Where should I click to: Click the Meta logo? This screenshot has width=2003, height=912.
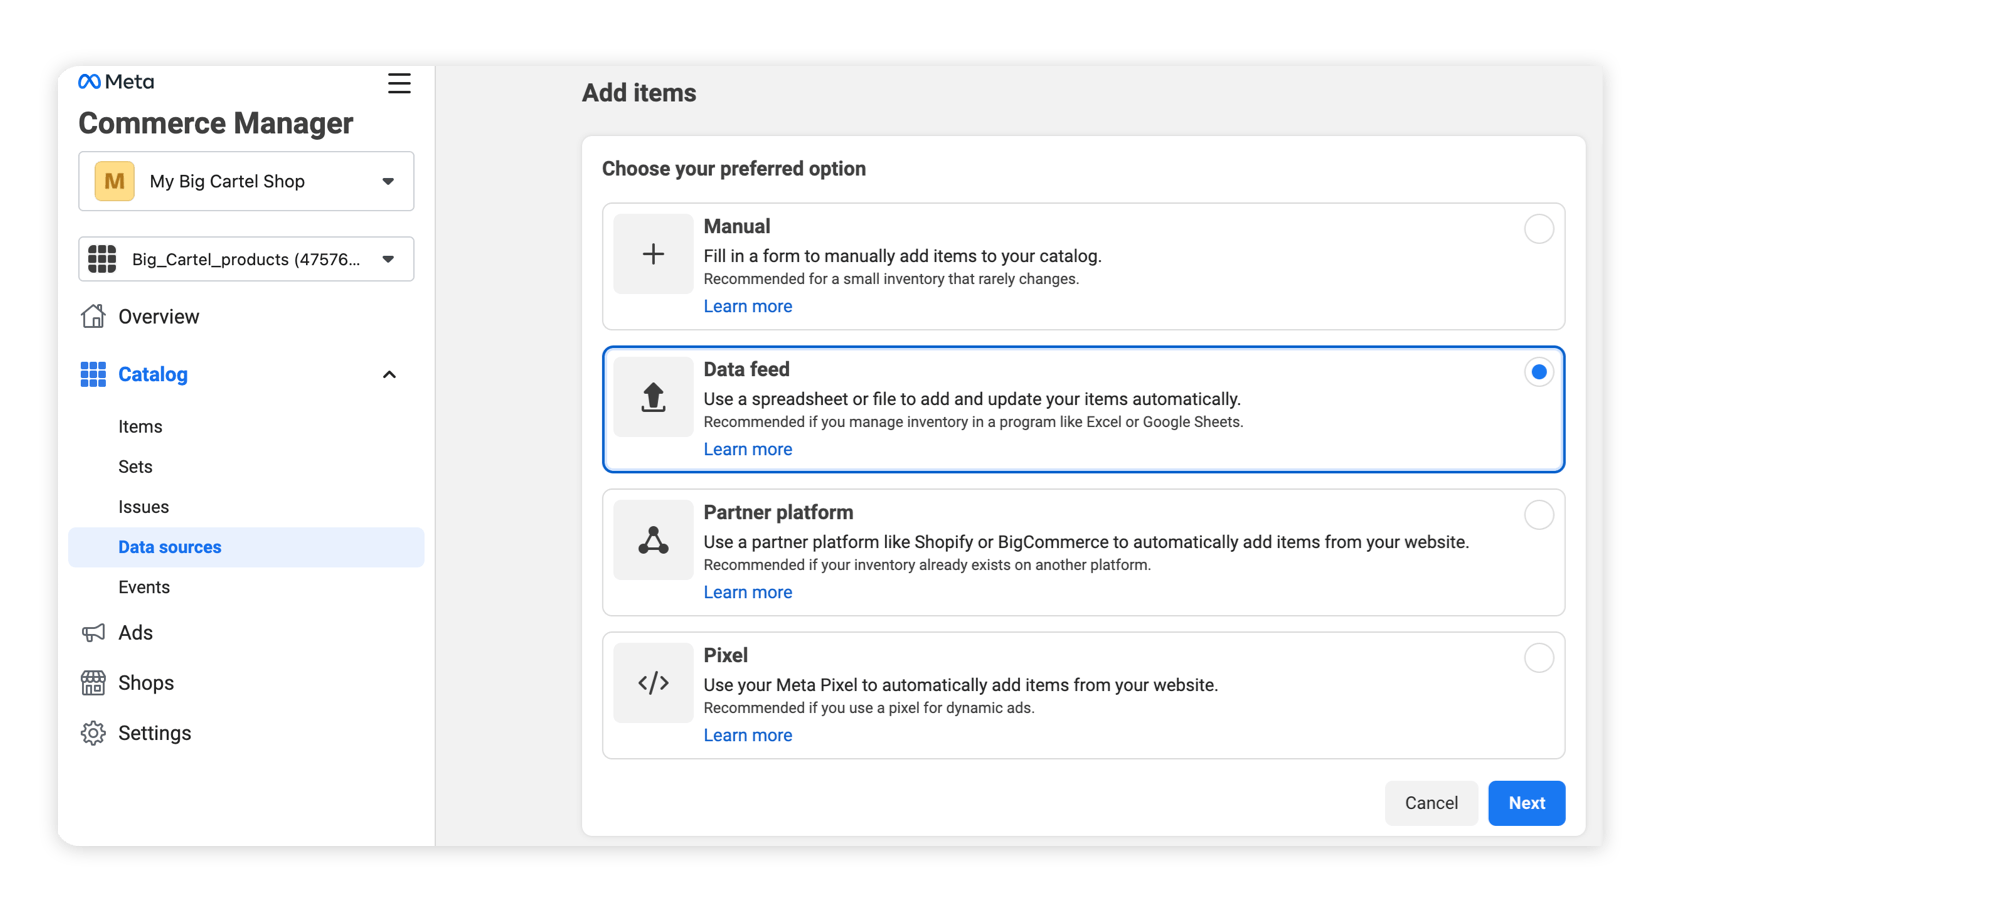click(x=116, y=82)
